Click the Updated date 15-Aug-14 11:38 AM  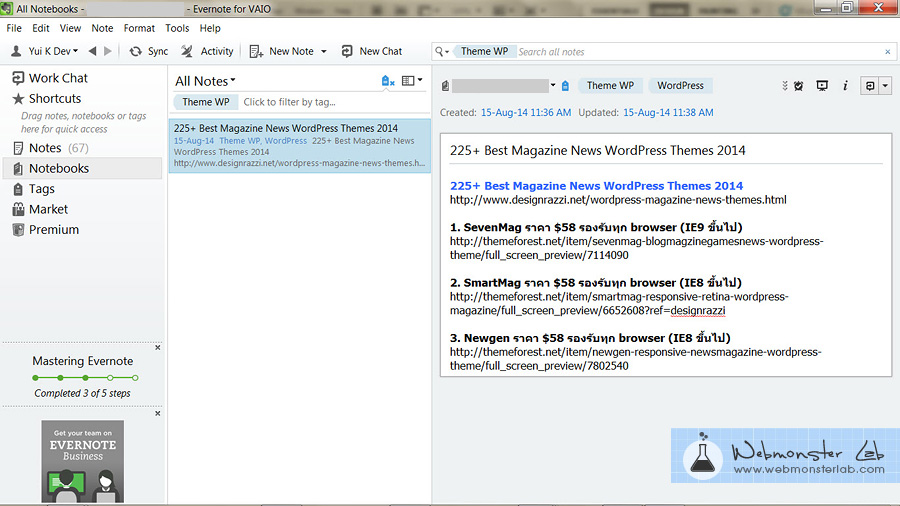pos(668,112)
